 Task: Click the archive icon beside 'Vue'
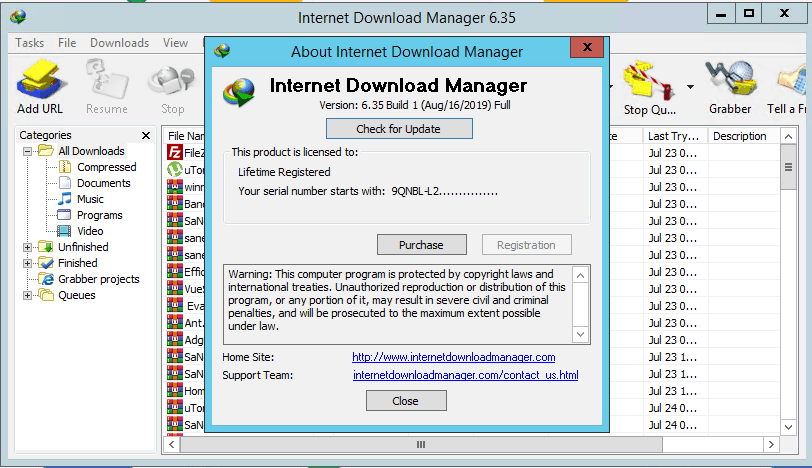tap(175, 288)
